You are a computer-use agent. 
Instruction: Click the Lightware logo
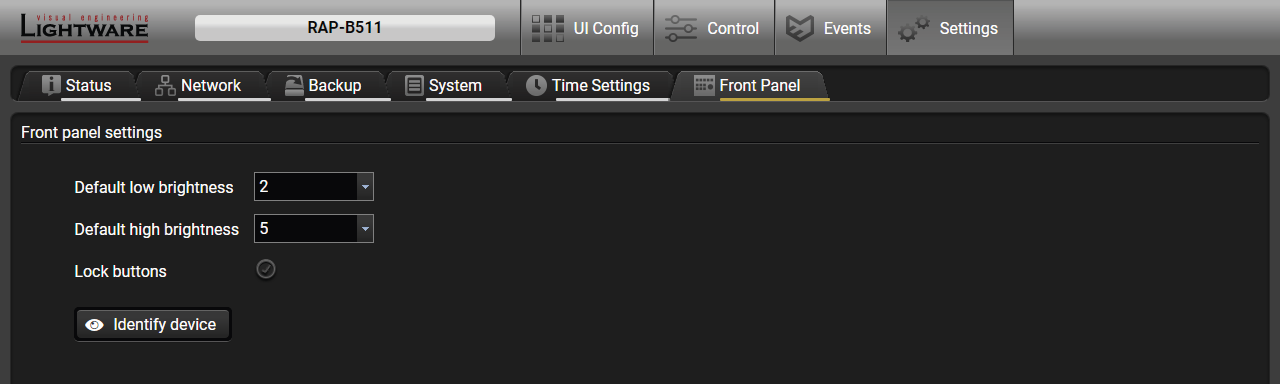coord(85,28)
